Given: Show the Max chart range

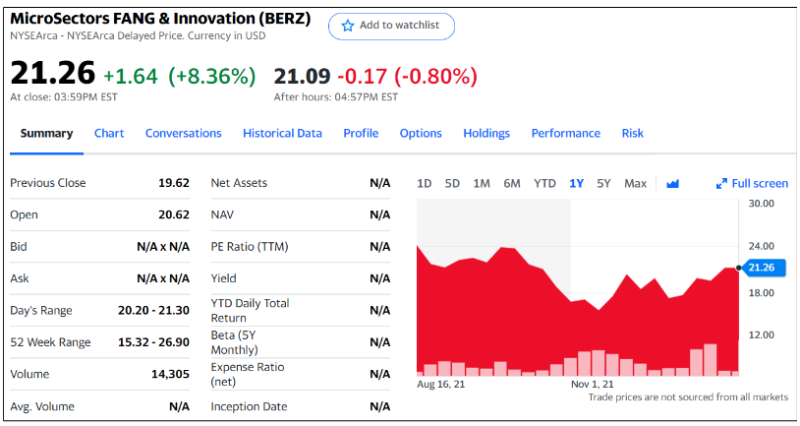Looking at the screenshot, I should pos(635,183).
